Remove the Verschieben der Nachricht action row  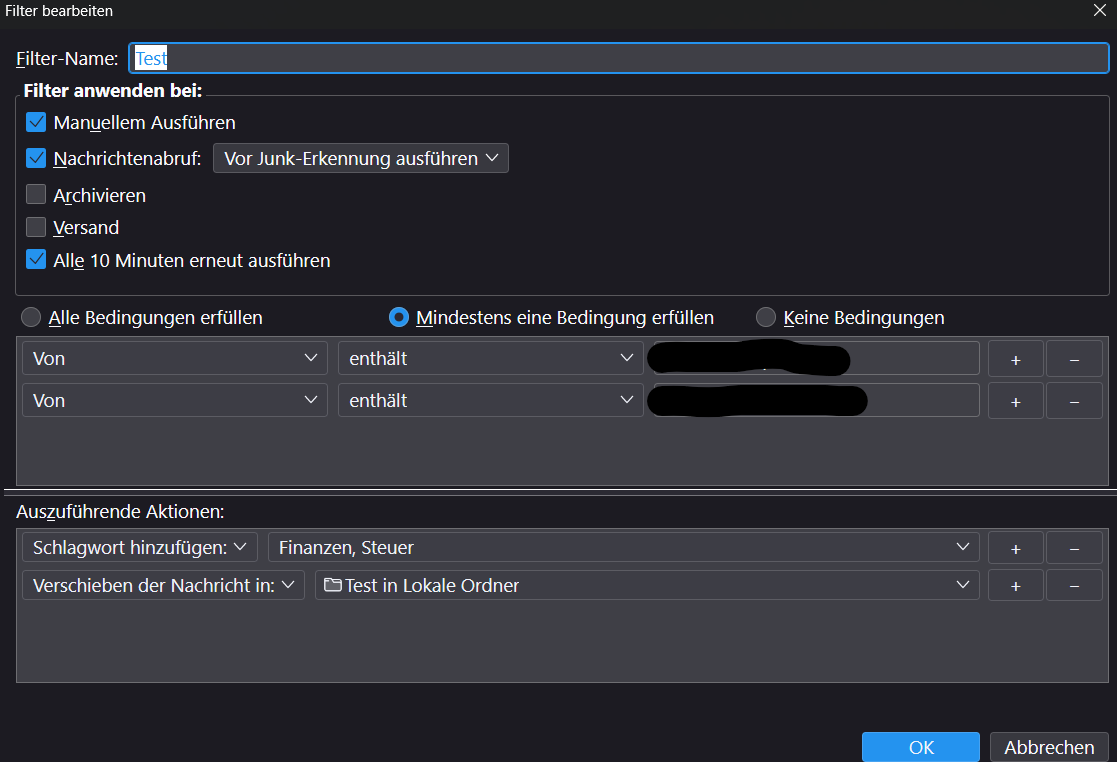click(1074, 586)
